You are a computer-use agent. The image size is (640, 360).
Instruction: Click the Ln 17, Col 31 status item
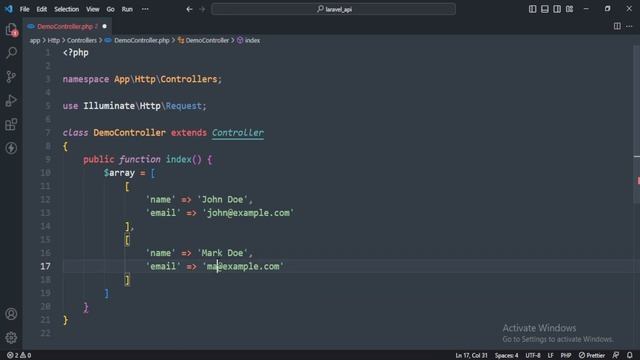point(471,356)
